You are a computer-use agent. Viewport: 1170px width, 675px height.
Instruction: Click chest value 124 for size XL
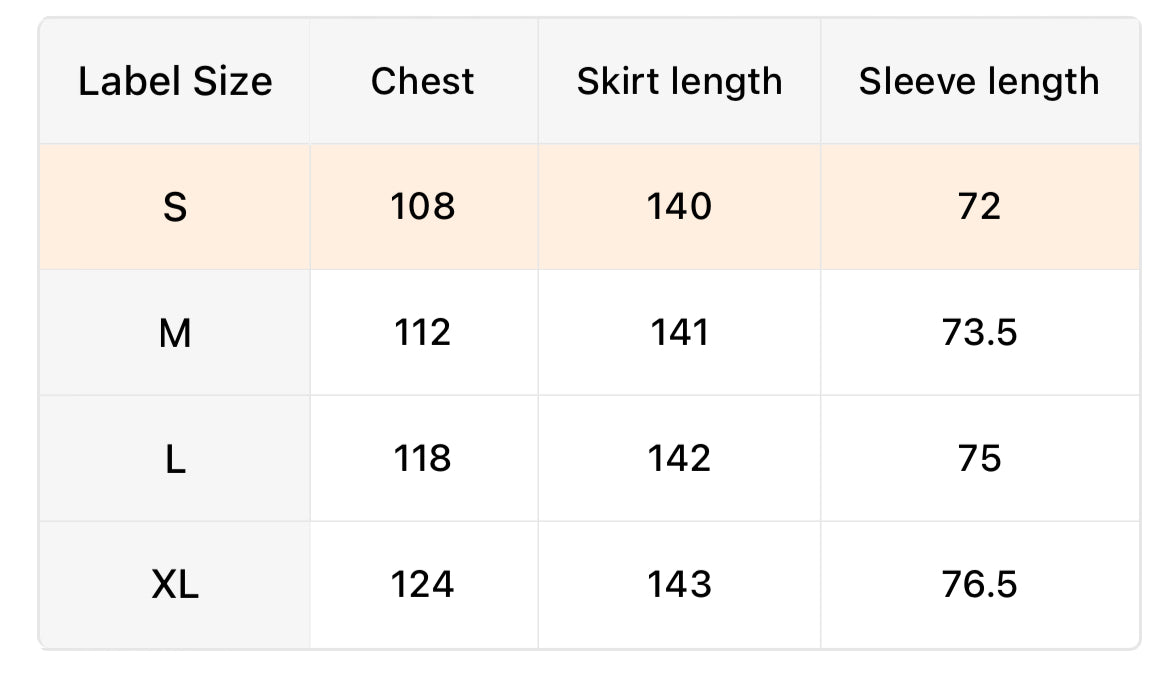tap(423, 584)
